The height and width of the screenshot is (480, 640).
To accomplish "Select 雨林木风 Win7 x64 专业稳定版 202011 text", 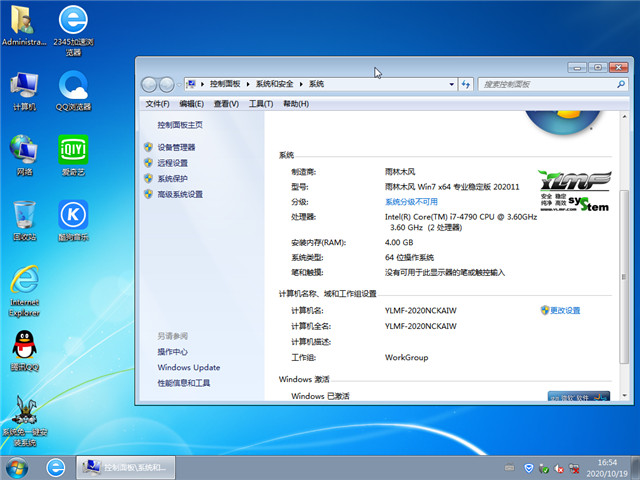I will [x=452, y=187].
